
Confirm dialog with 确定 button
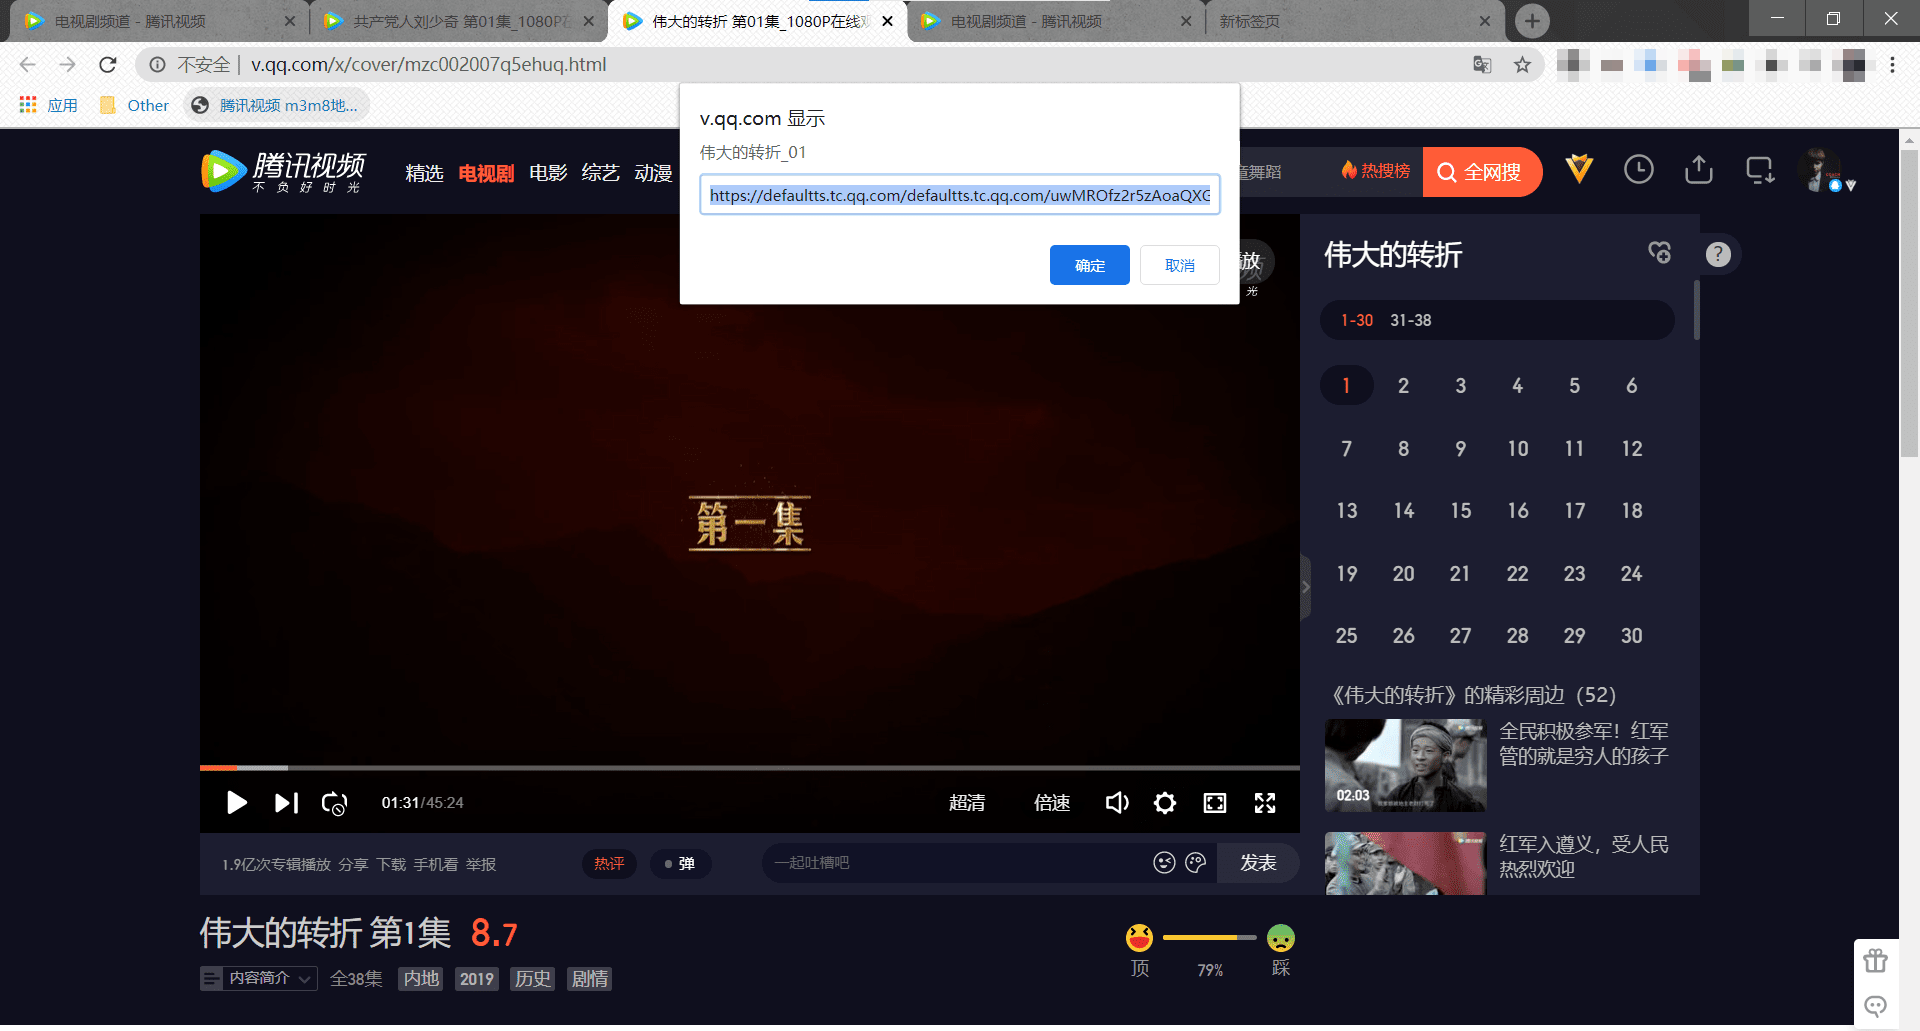1090,265
